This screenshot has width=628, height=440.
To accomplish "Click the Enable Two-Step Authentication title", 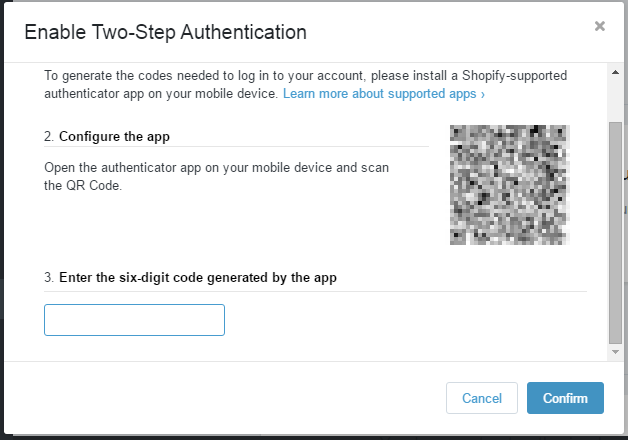I will (x=165, y=32).
